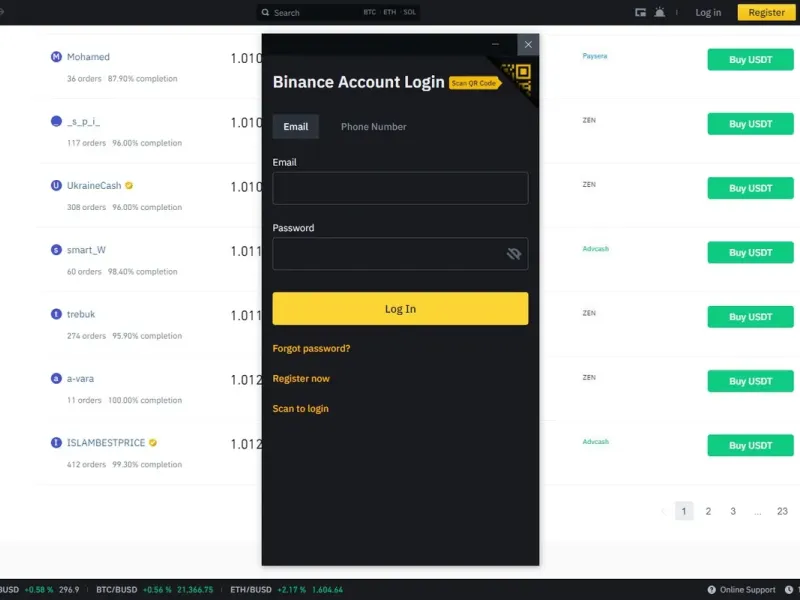Buy USDT from UkraineCash

pyautogui.click(x=751, y=188)
